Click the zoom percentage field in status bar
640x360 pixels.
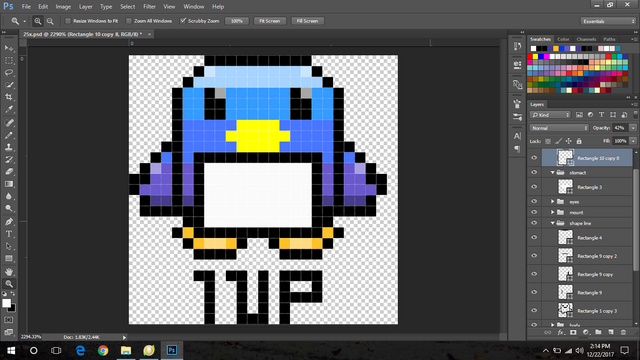point(31,337)
